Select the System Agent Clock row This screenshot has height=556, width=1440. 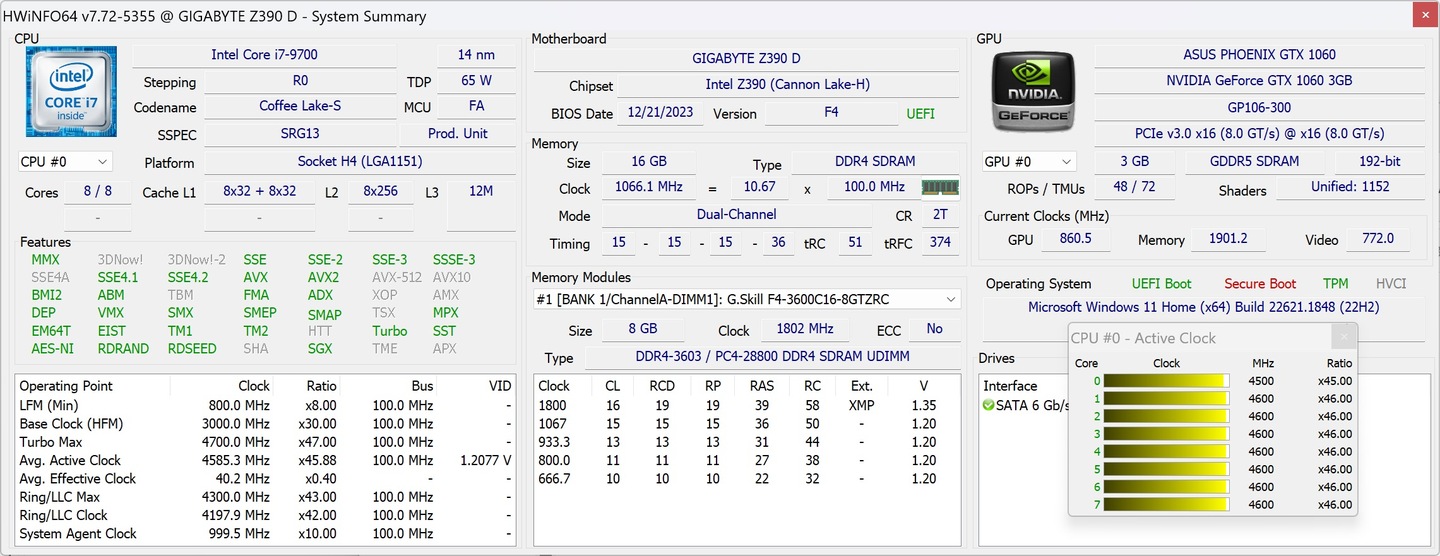point(266,533)
